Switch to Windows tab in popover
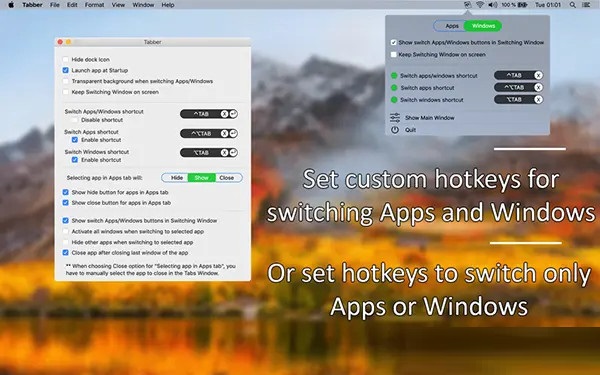Image resolution: width=600 pixels, height=375 pixels. 483,26
